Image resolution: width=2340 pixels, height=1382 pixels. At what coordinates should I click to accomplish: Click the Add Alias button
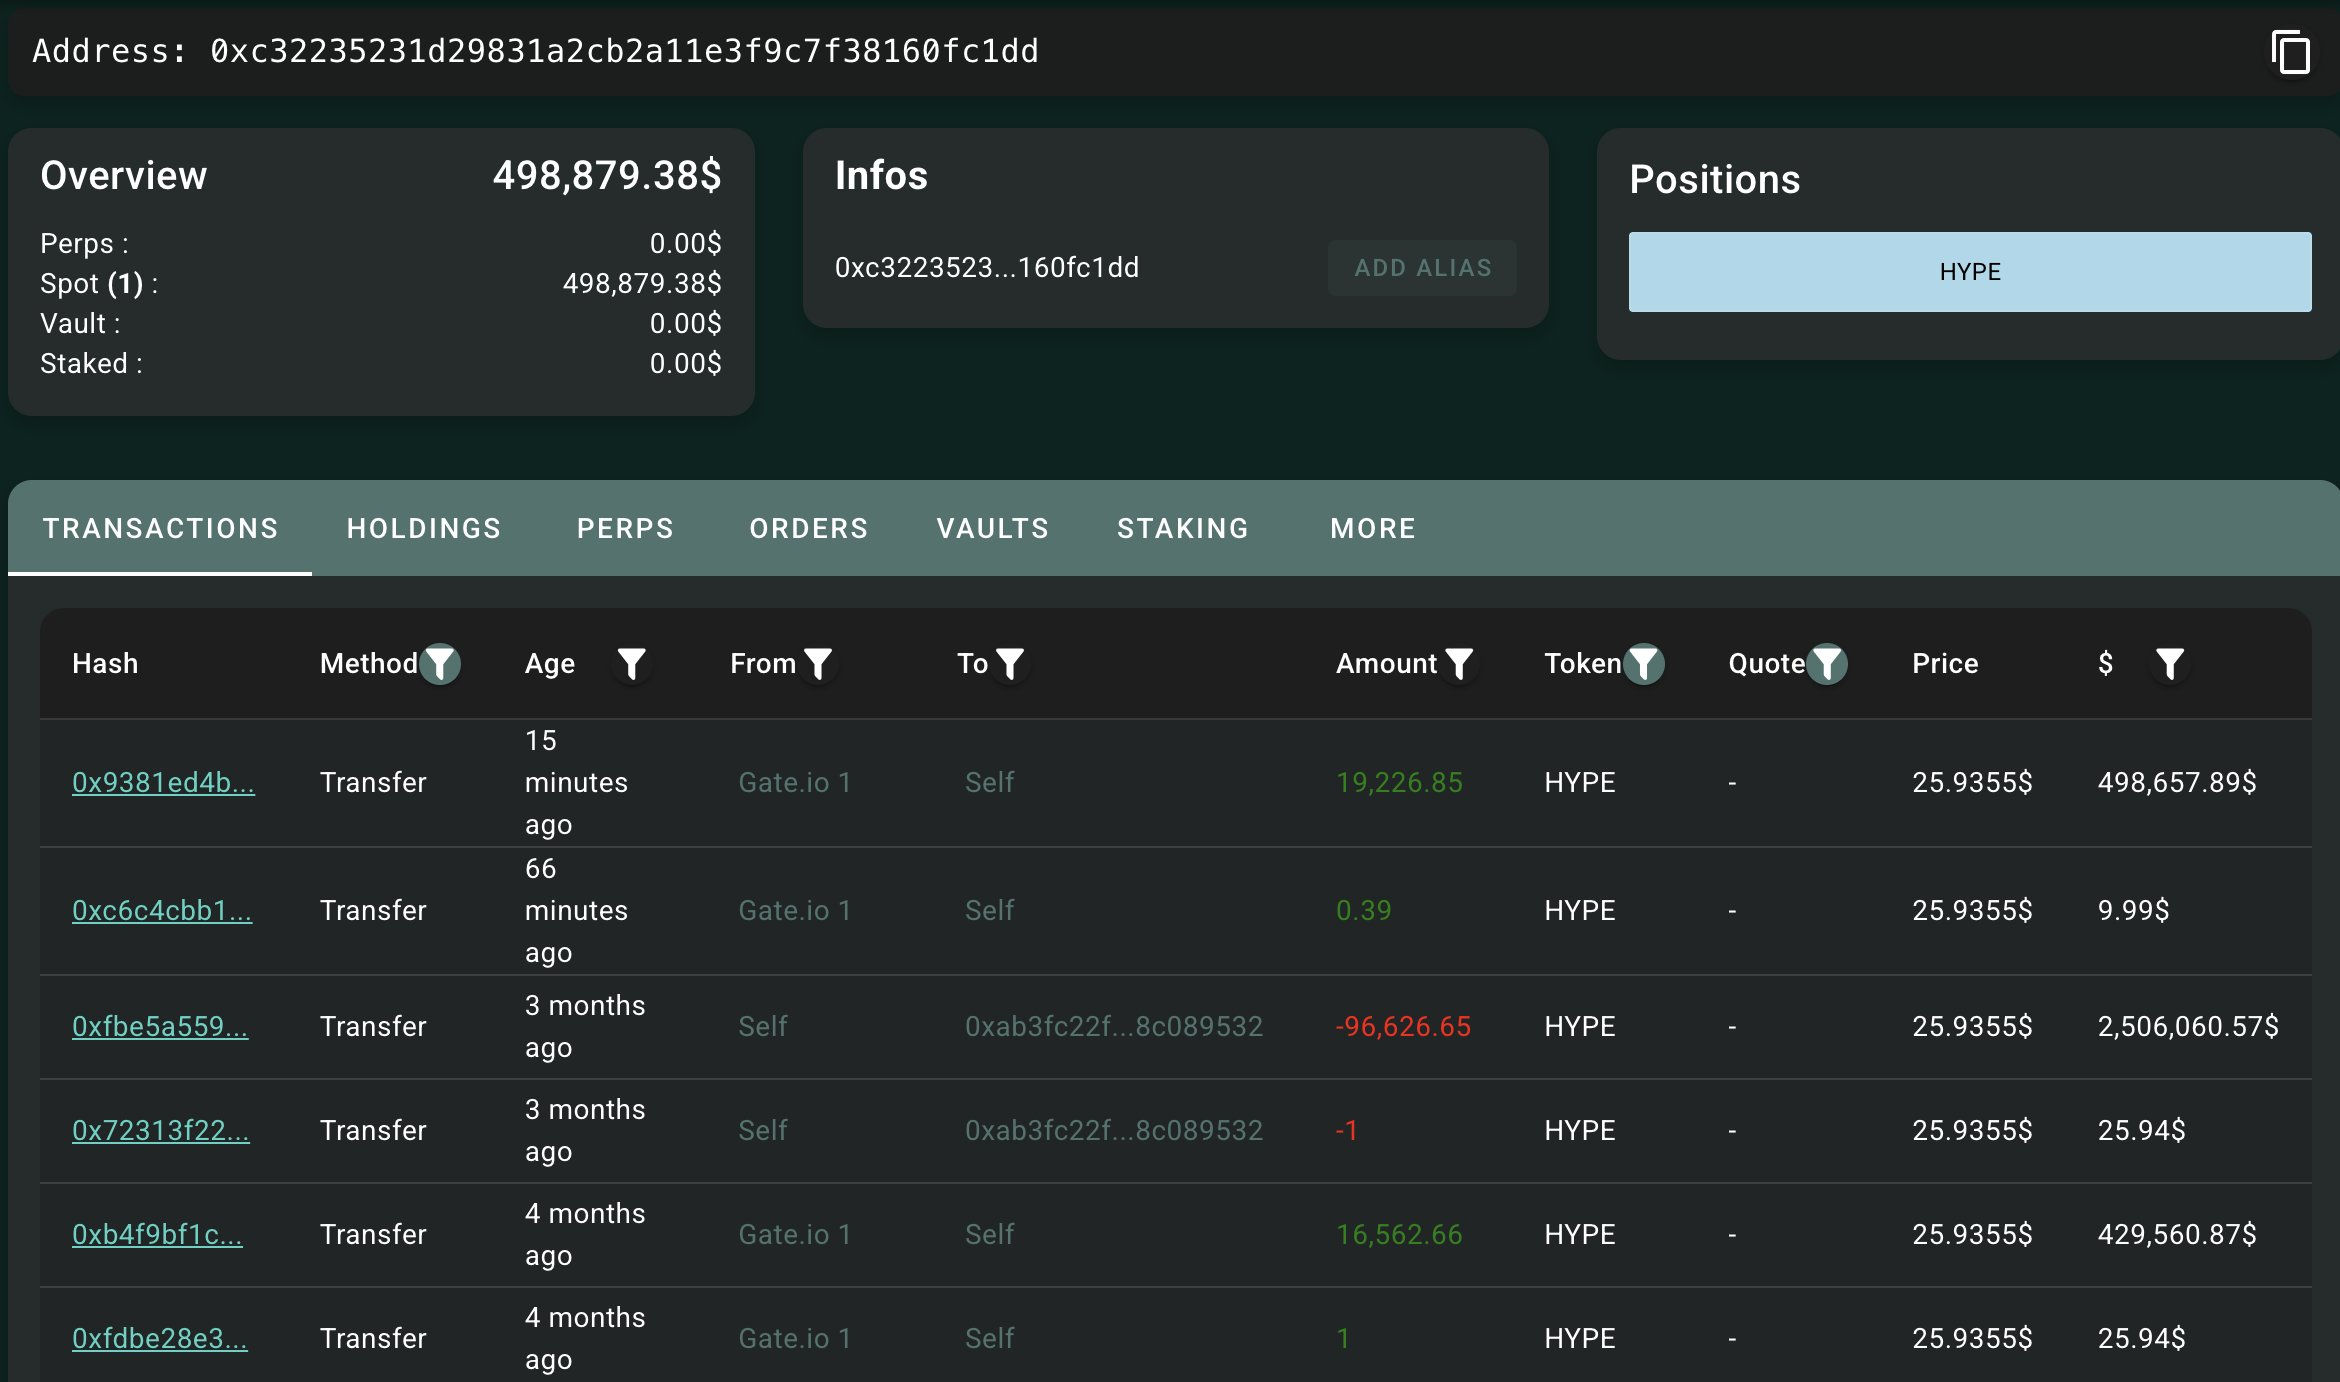1422,268
